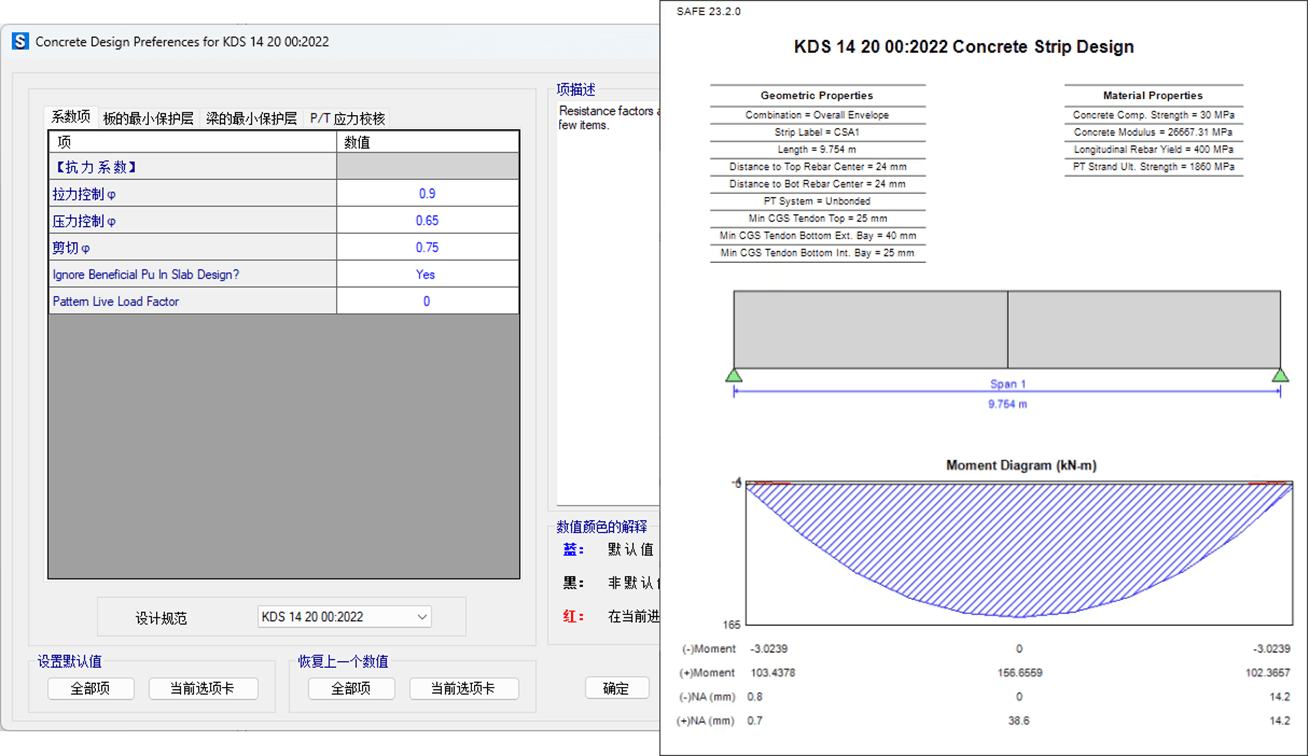1308x756 pixels.
Task: Click the 压力控制 φ value 0.65
Action: click(x=427, y=221)
